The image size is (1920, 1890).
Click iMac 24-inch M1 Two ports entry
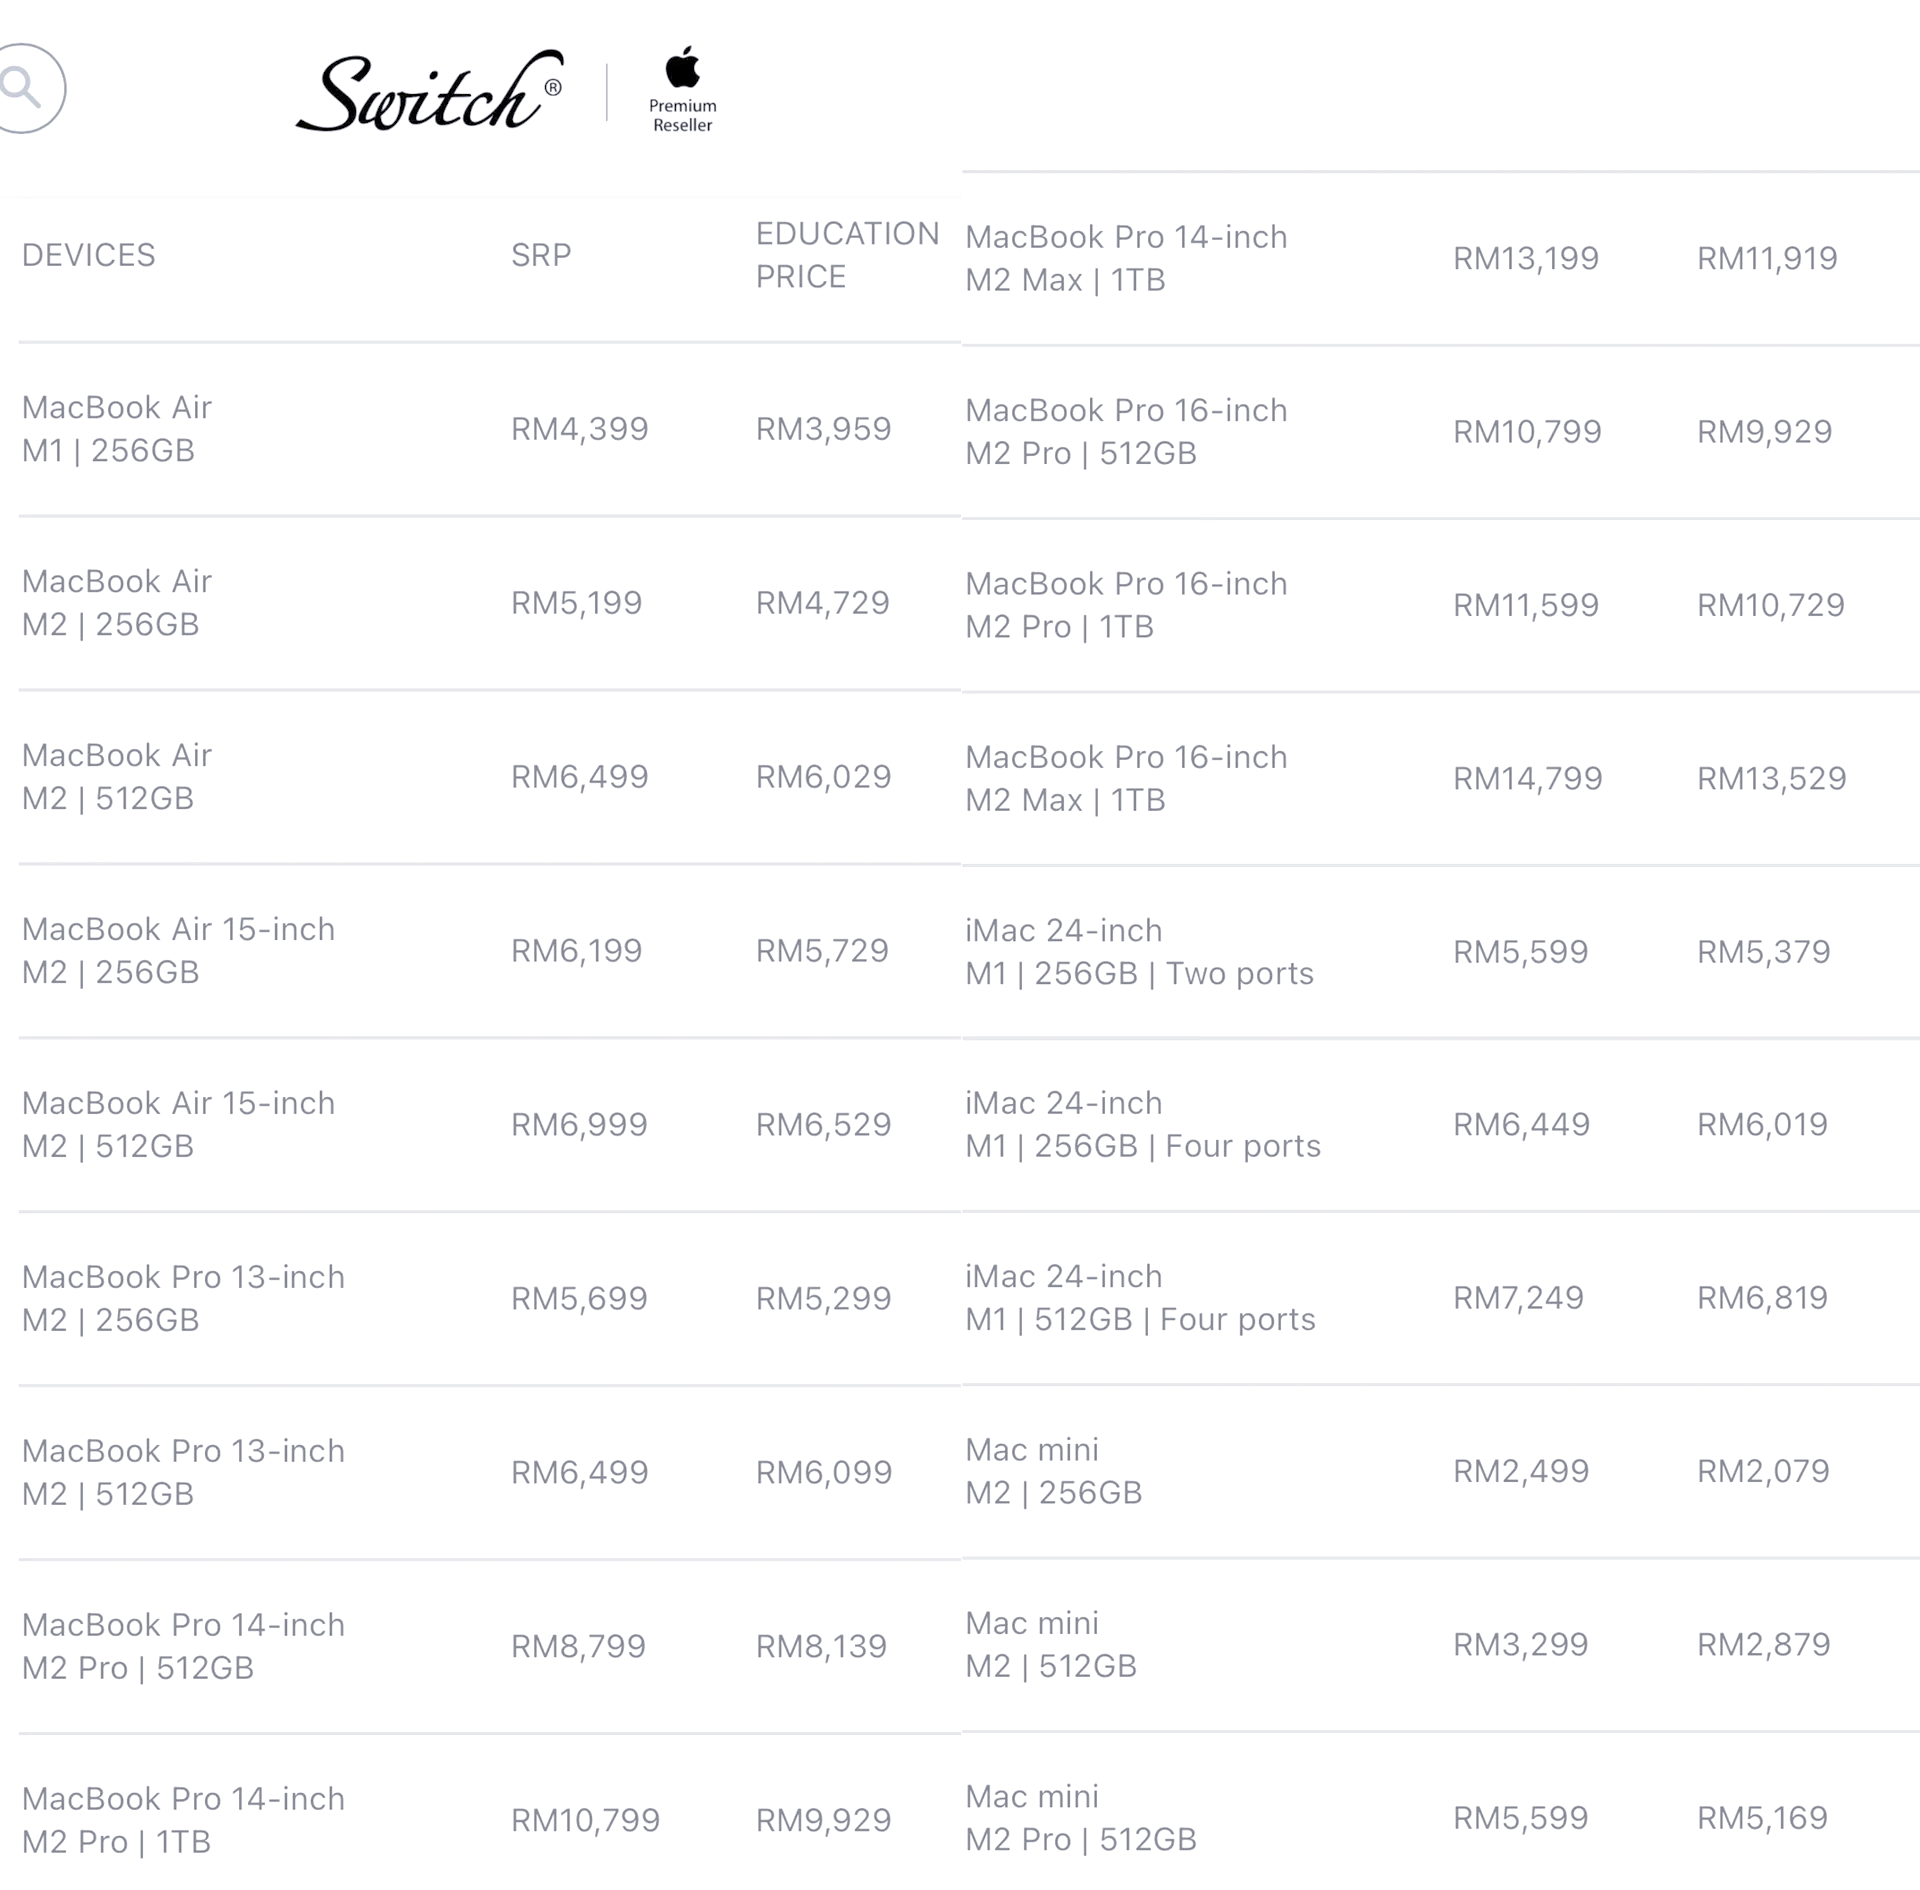coord(1139,951)
